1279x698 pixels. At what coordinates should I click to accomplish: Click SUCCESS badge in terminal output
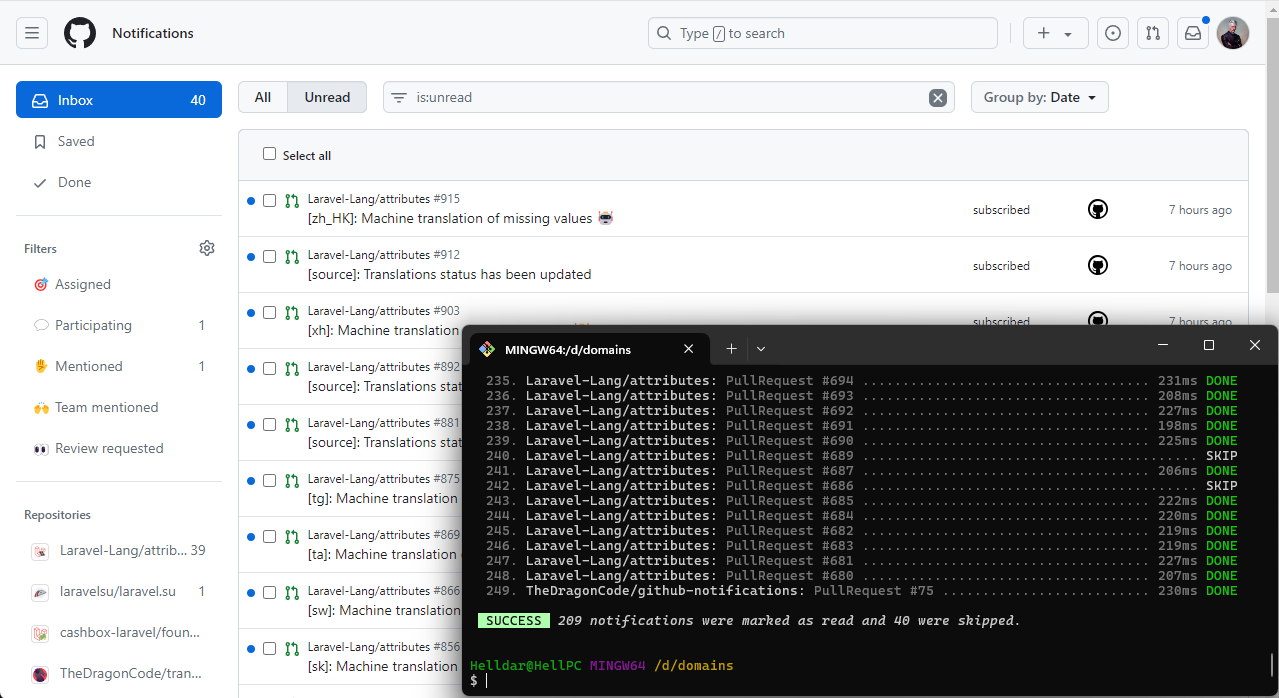click(514, 621)
